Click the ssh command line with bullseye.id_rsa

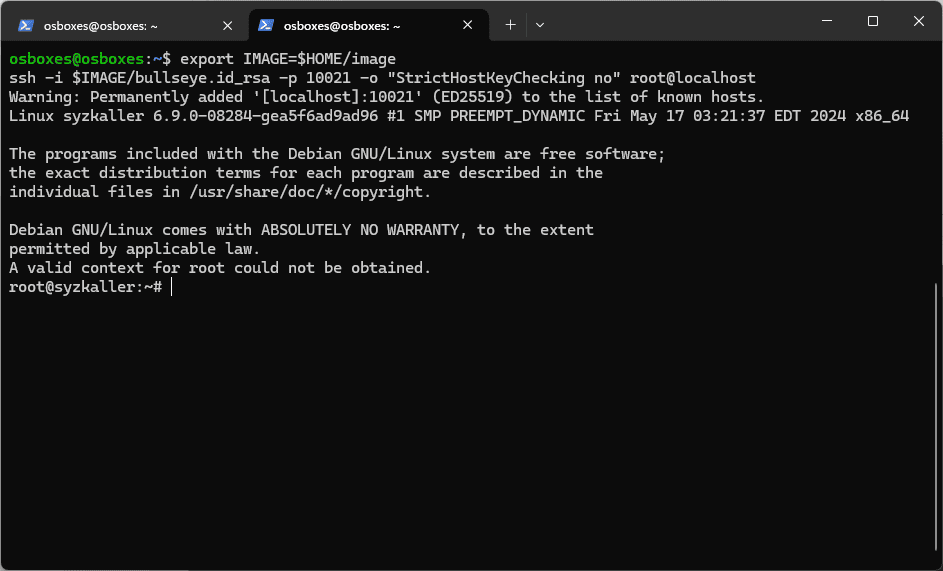pyautogui.click(x=382, y=78)
